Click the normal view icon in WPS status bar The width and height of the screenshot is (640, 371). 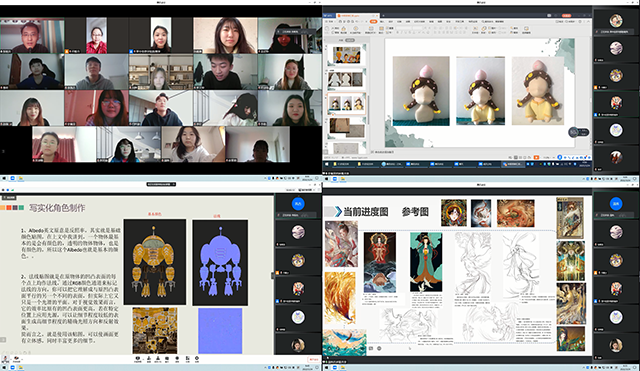pos(516,158)
